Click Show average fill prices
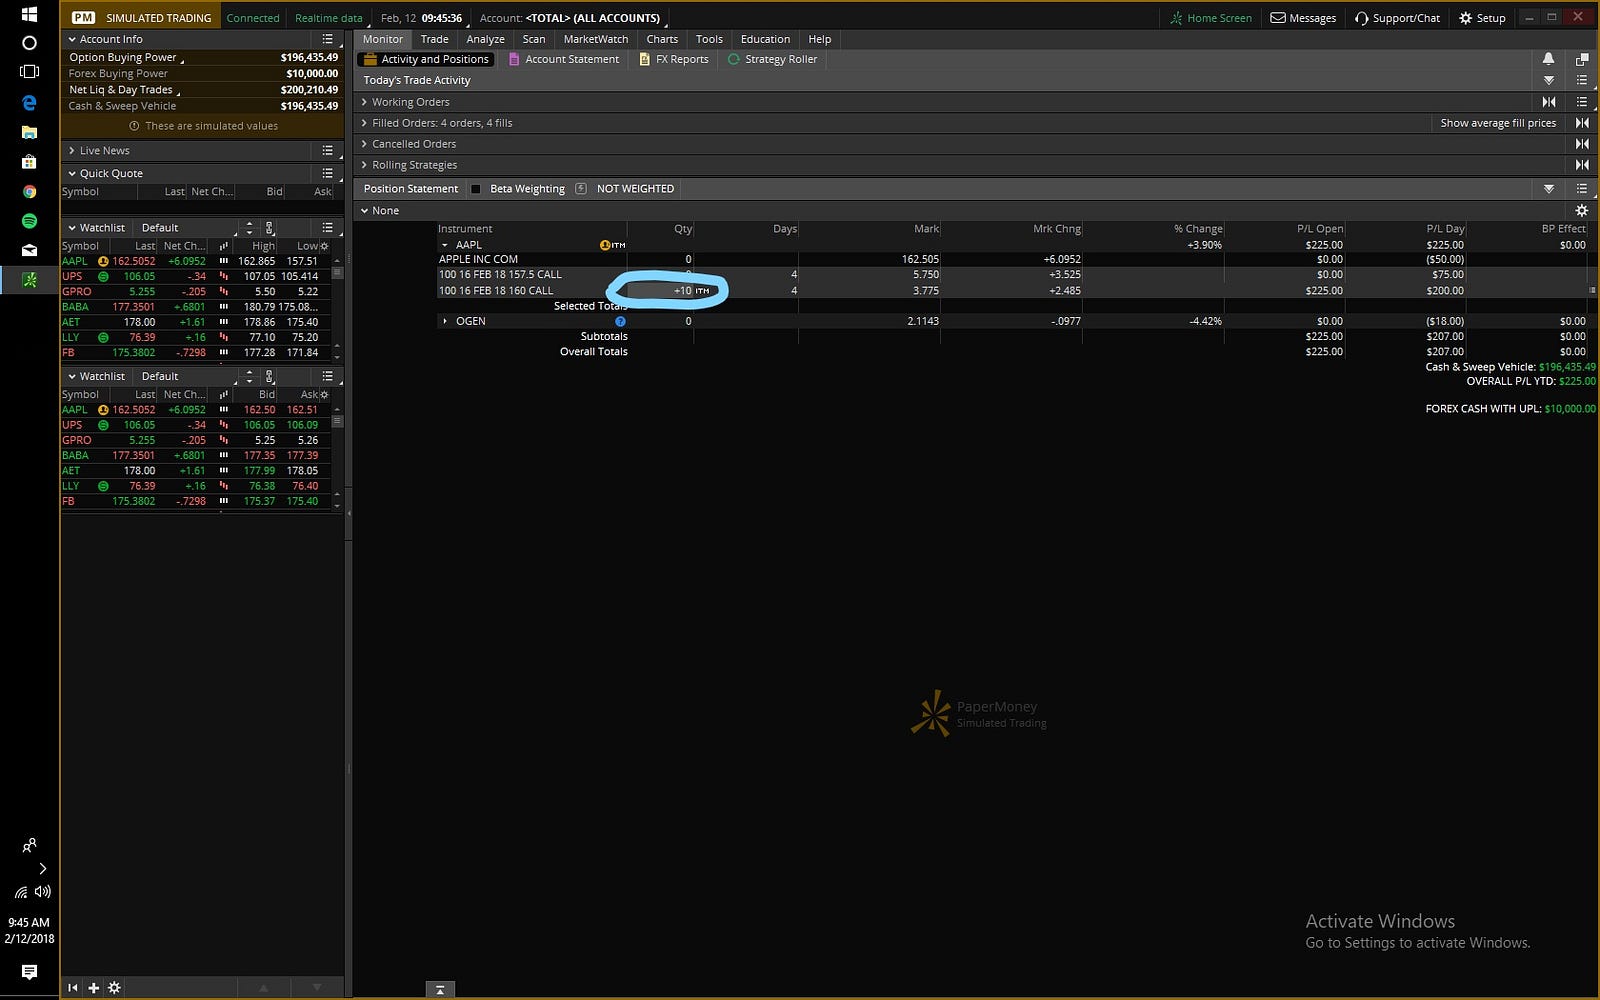 click(x=1498, y=123)
